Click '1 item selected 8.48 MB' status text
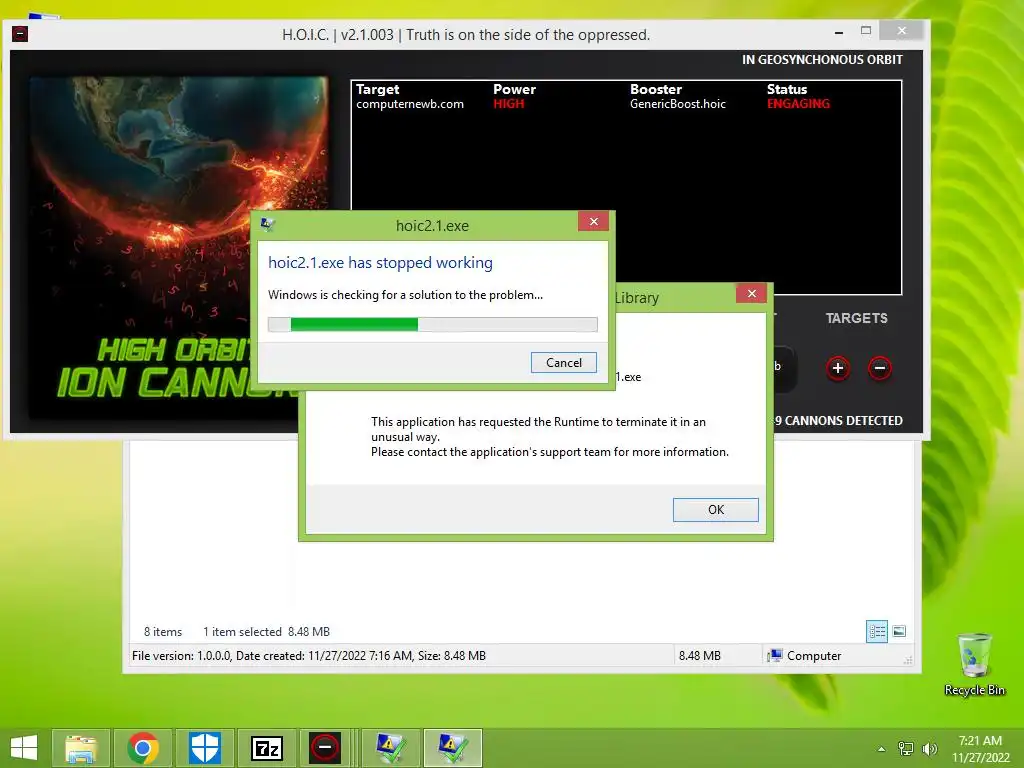1024x768 pixels. 266,632
